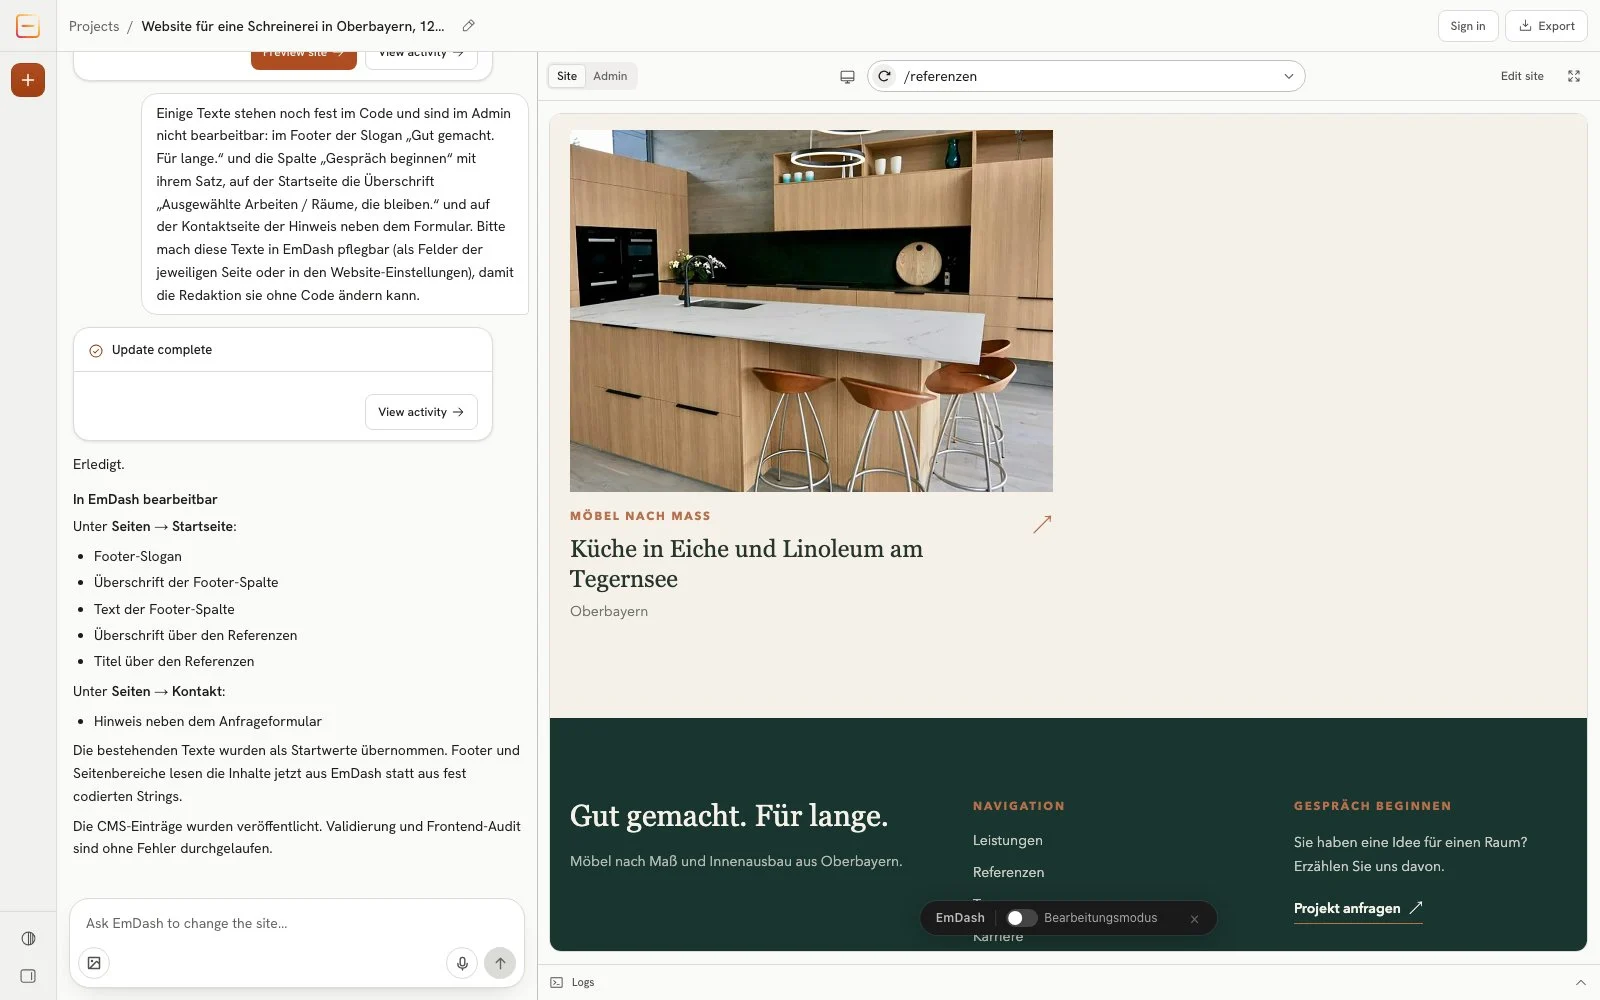Click the Logs label in bottom bar
Image resolution: width=1600 pixels, height=1000 pixels.
(583, 982)
